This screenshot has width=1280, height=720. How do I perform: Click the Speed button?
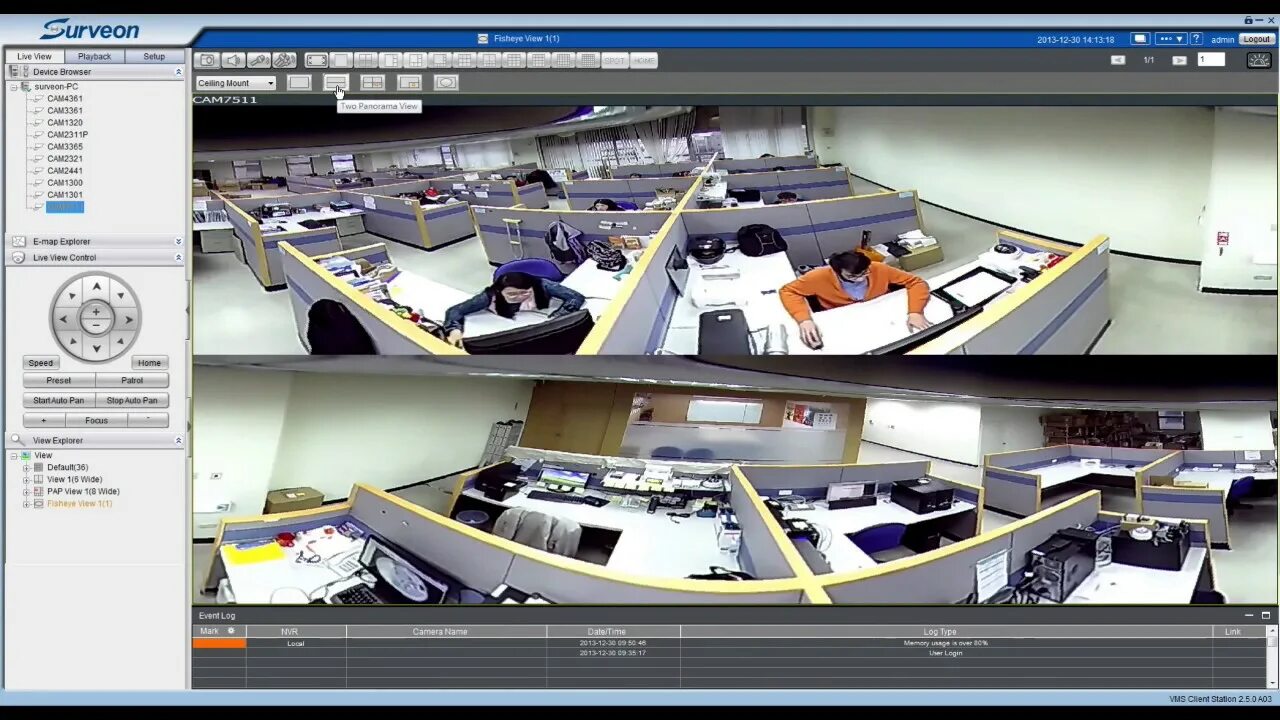[41, 363]
